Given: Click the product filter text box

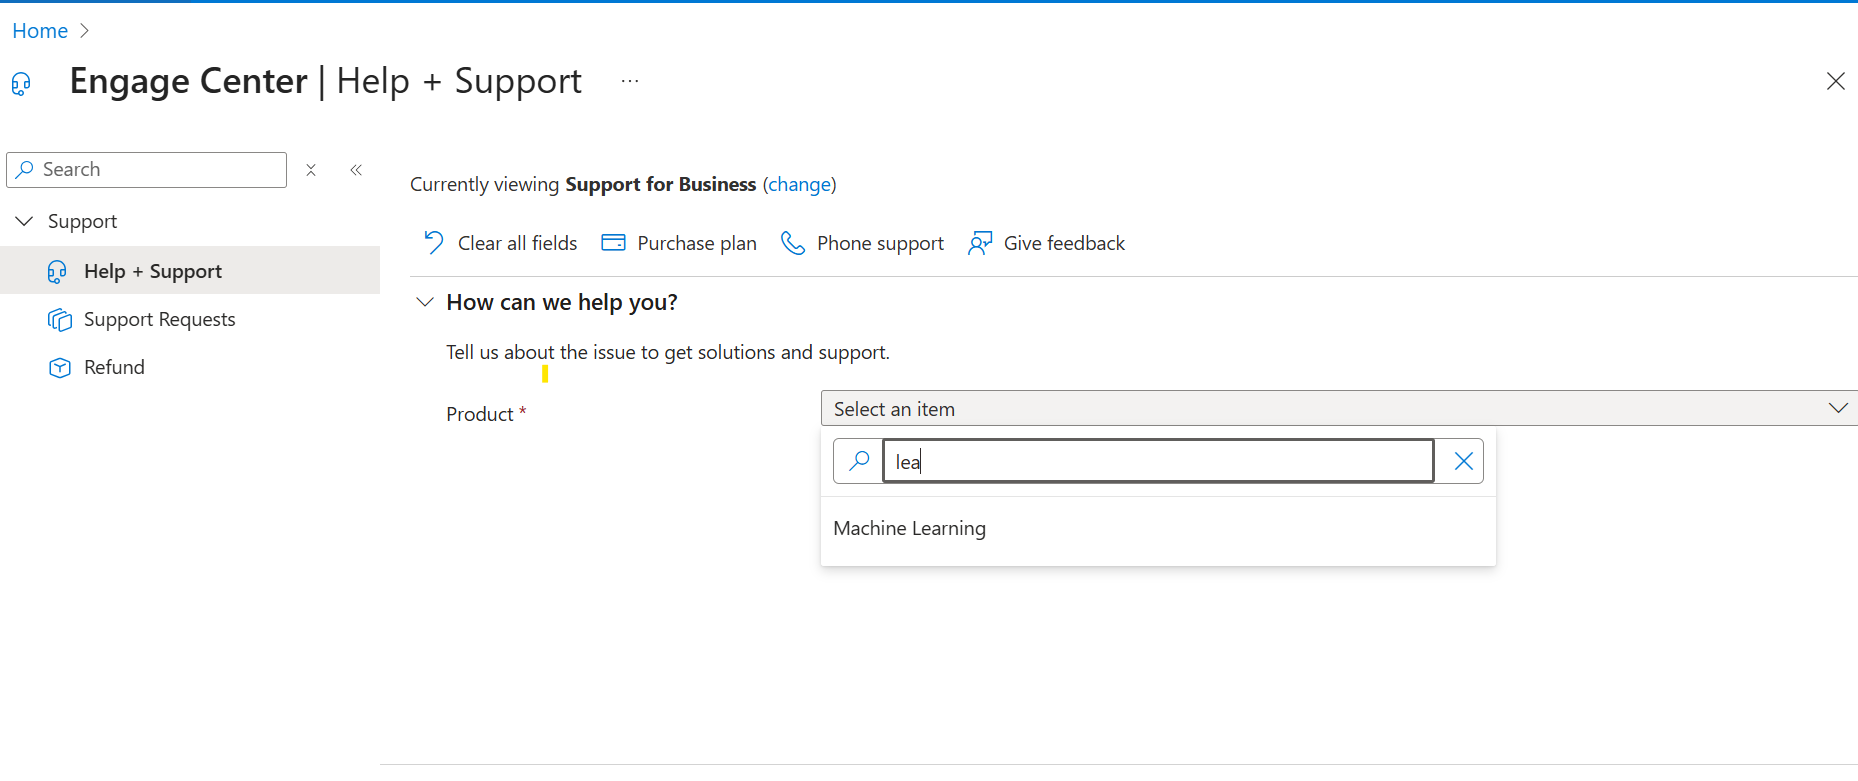Looking at the screenshot, I should point(1158,461).
